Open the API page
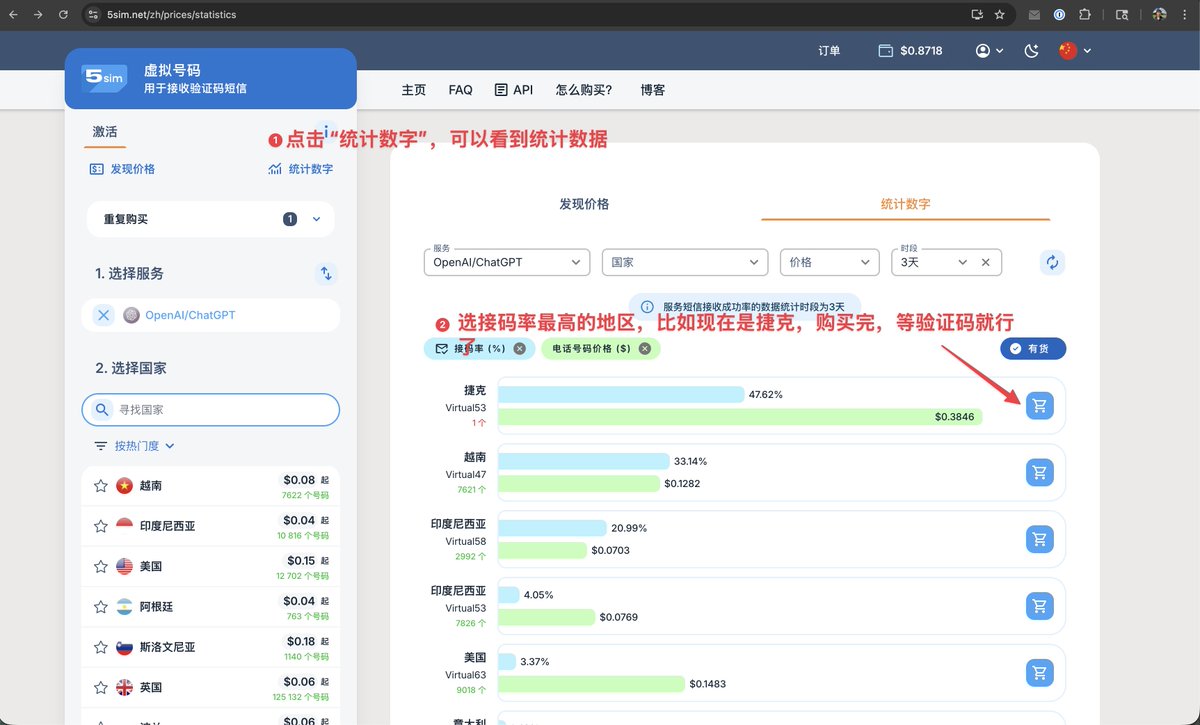Viewport: 1200px width, 725px height. click(x=514, y=90)
